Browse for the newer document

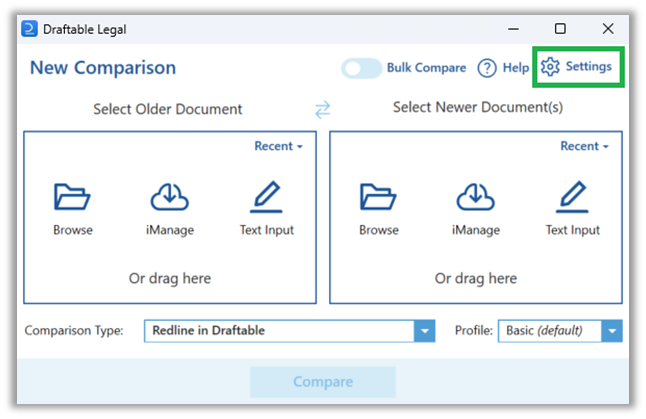[379, 210]
